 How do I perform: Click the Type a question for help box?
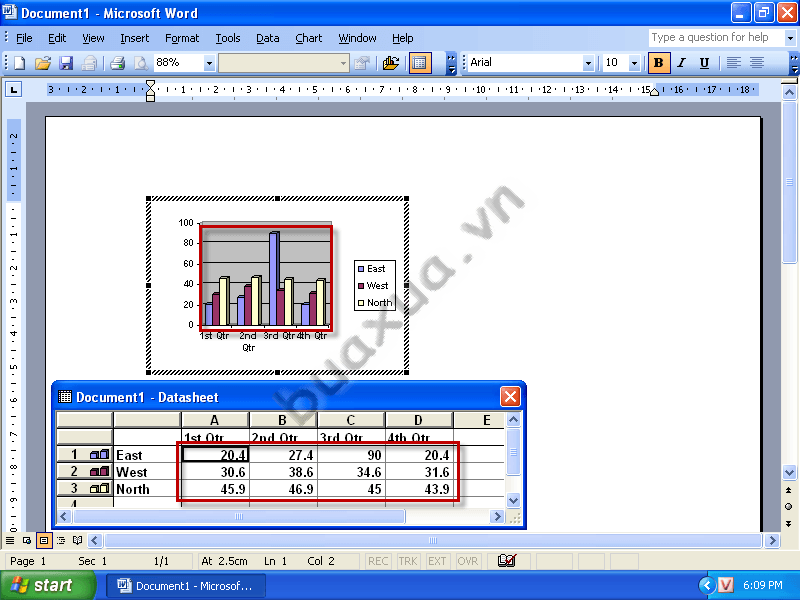click(716, 38)
